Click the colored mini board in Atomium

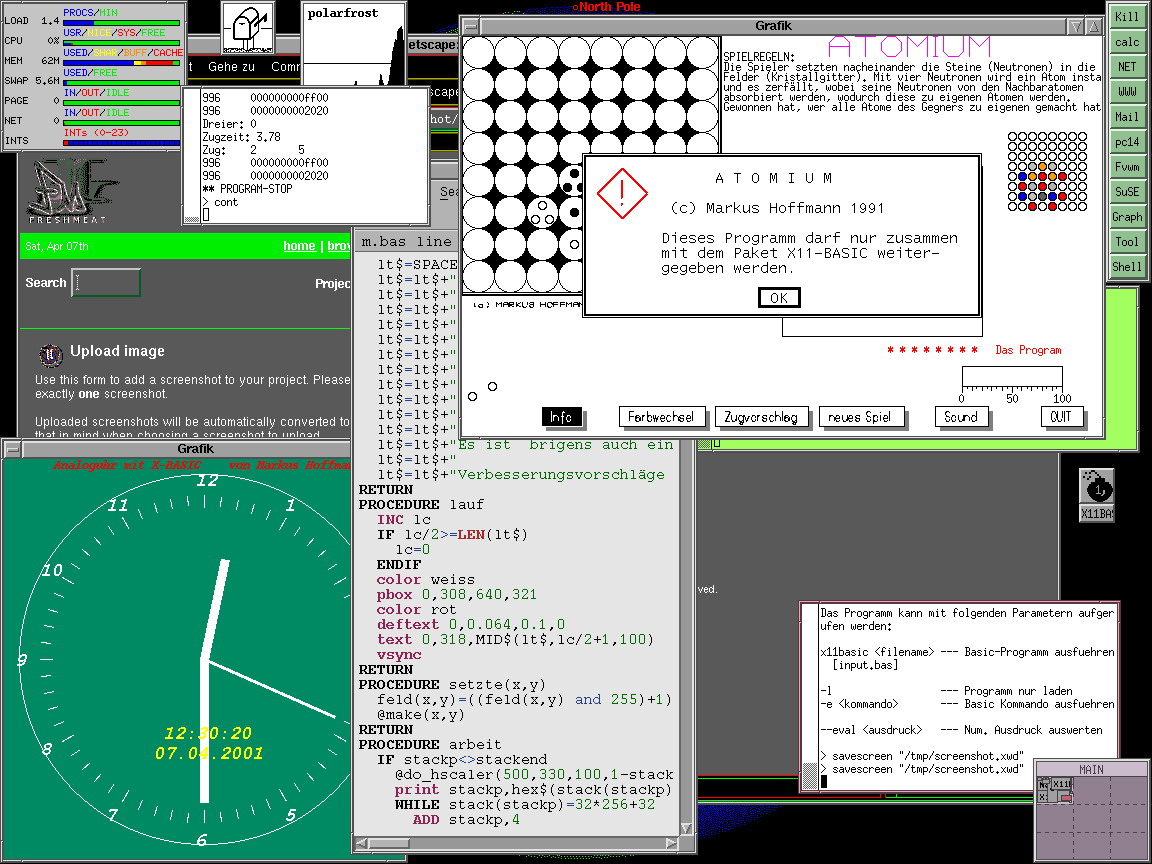tap(1047, 171)
